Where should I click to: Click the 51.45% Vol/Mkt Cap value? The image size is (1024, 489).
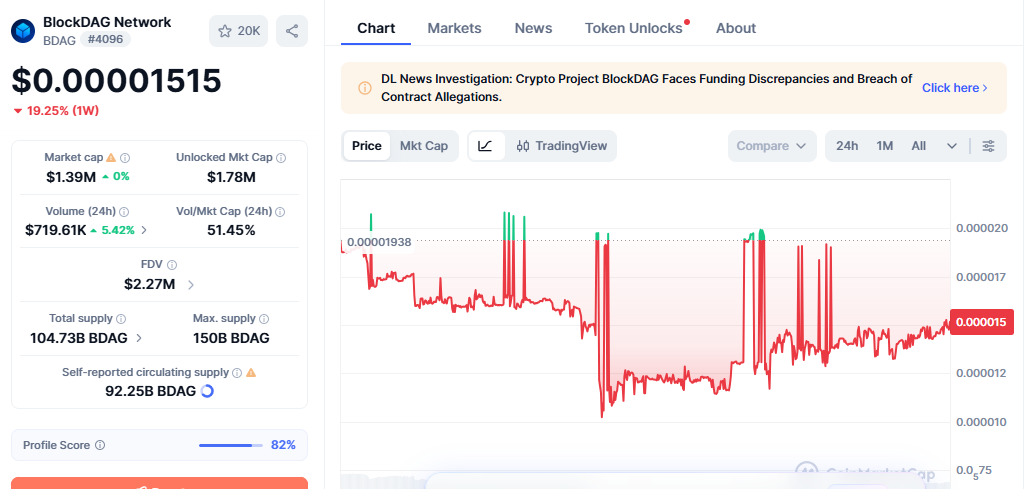tap(231, 230)
